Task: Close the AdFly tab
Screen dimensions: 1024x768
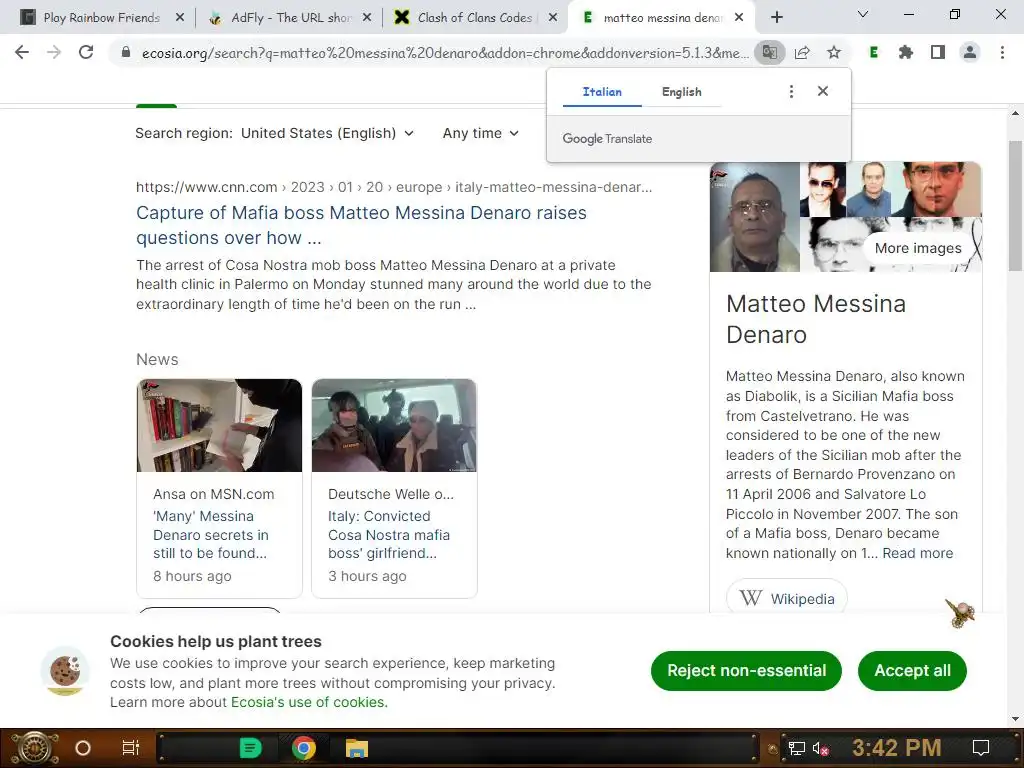Action: point(367,18)
